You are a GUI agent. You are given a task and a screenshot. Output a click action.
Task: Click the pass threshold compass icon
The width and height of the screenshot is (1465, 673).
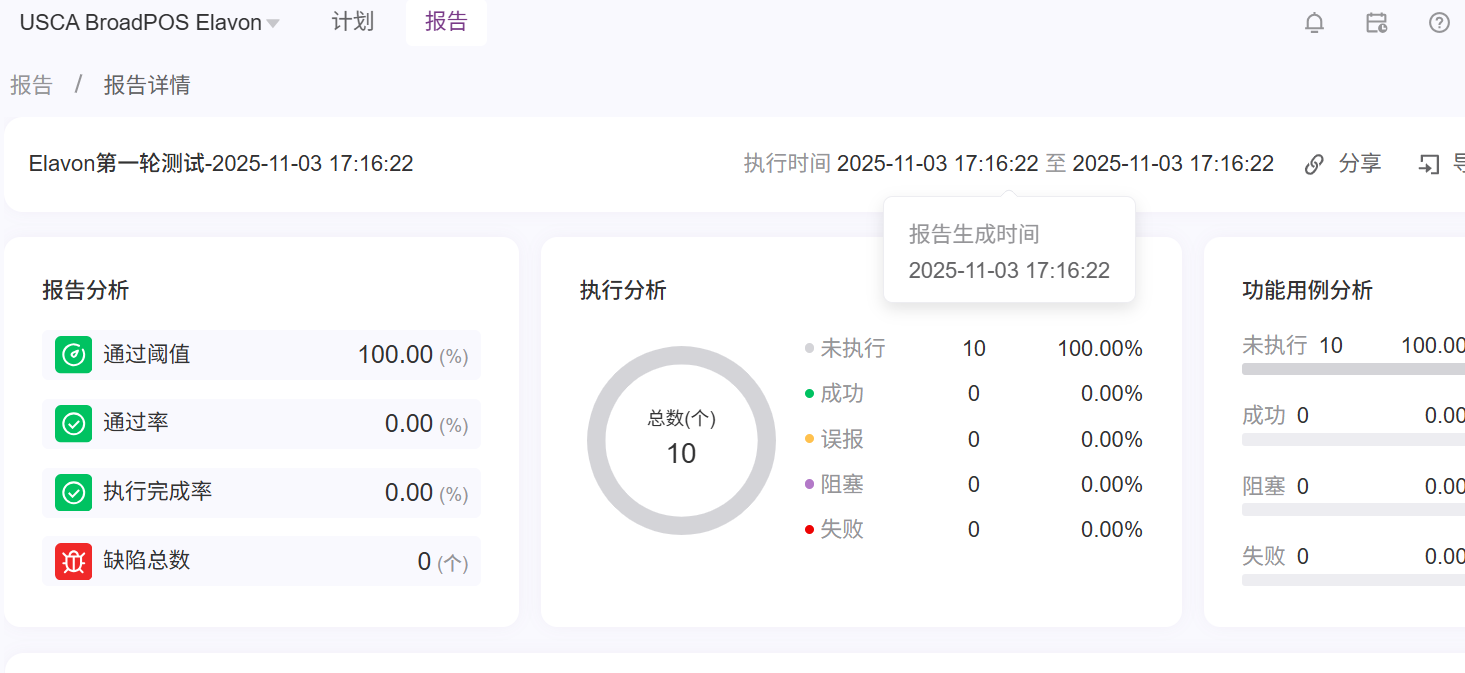(x=73, y=355)
